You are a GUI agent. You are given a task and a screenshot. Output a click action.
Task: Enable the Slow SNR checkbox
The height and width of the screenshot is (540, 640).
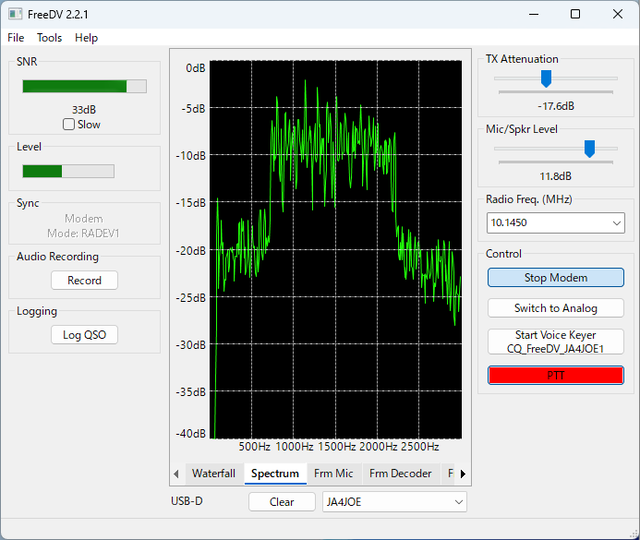coord(69,124)
